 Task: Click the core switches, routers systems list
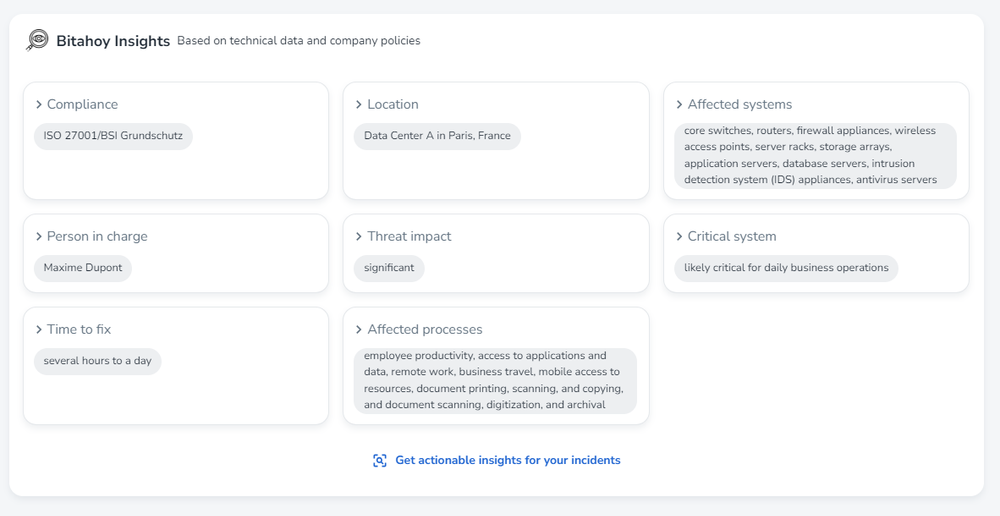coord(815,156)
